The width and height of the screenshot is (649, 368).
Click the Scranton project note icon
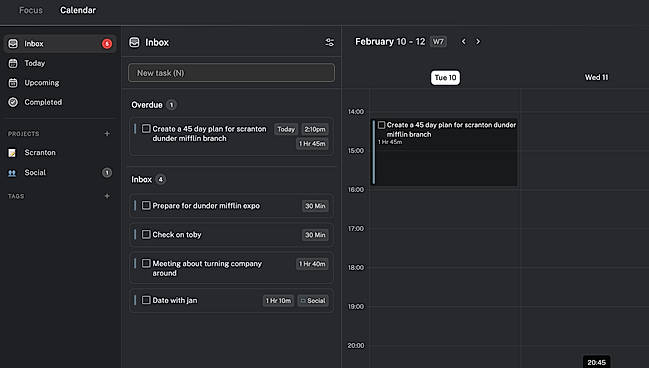pyautogui.click(x=12, y=153)
